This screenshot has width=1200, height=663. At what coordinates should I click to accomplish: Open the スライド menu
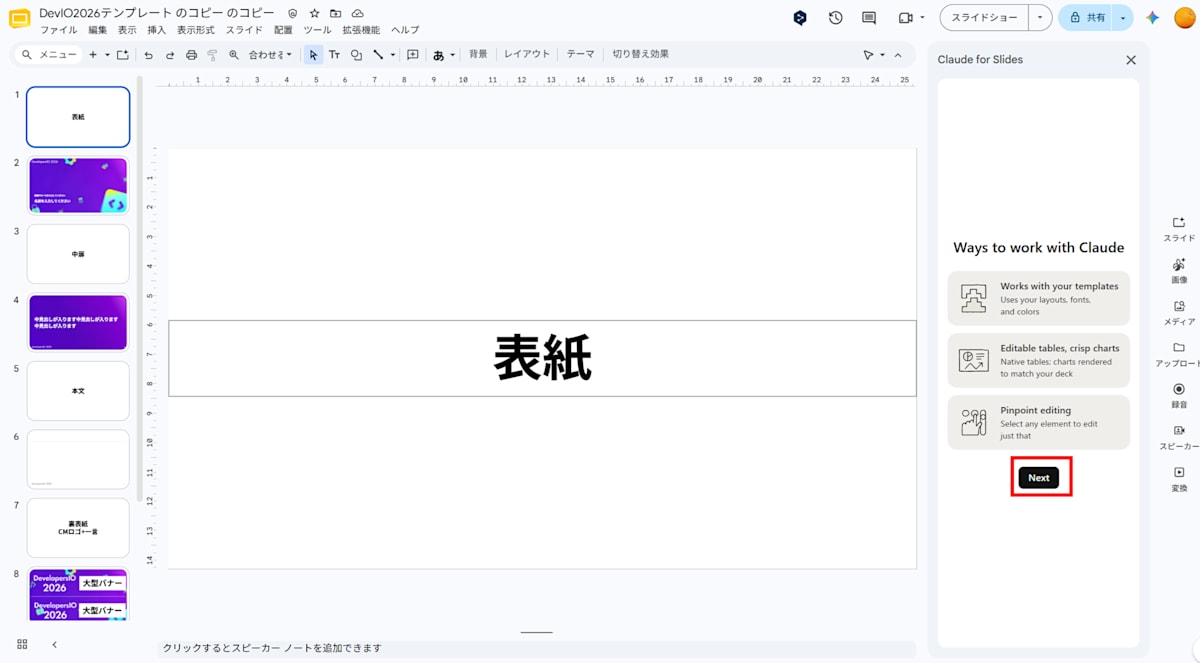coord(244,30)
